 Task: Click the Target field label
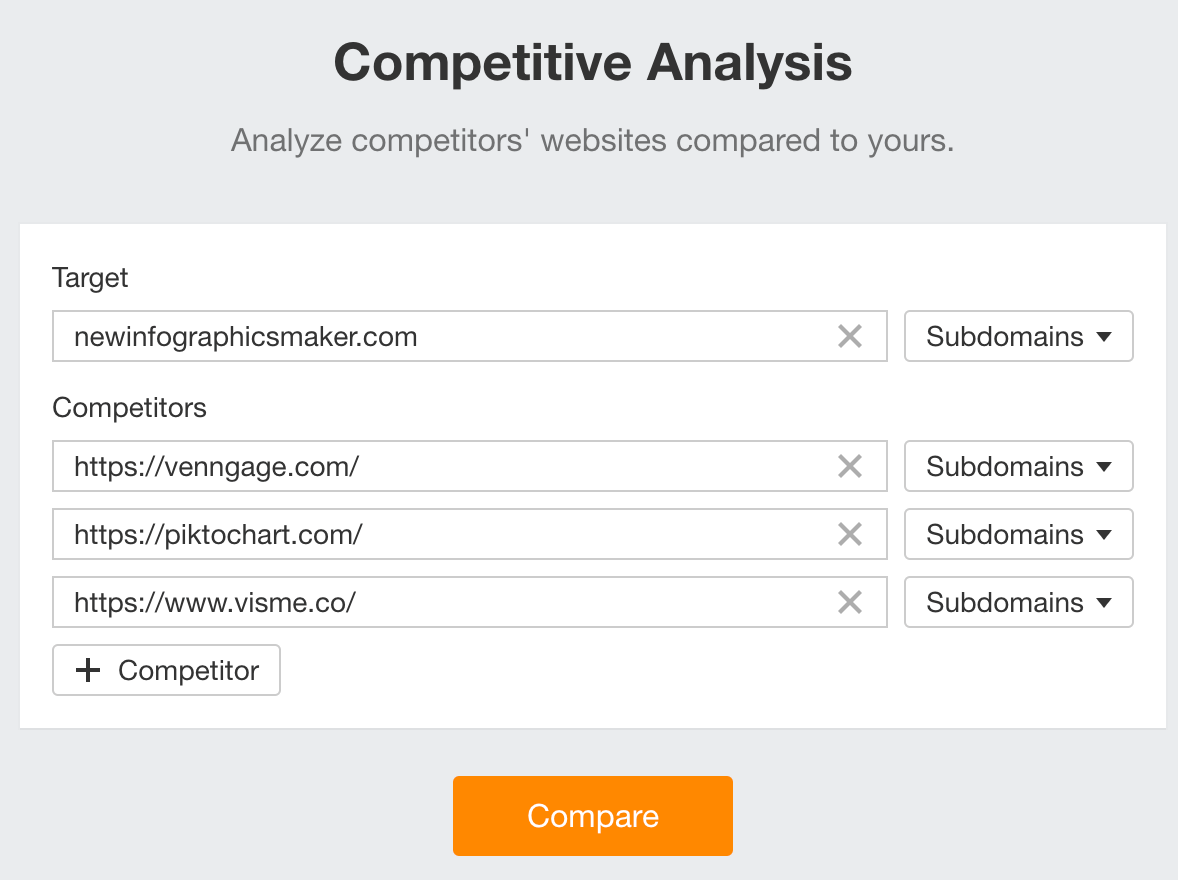coord(89,278)
